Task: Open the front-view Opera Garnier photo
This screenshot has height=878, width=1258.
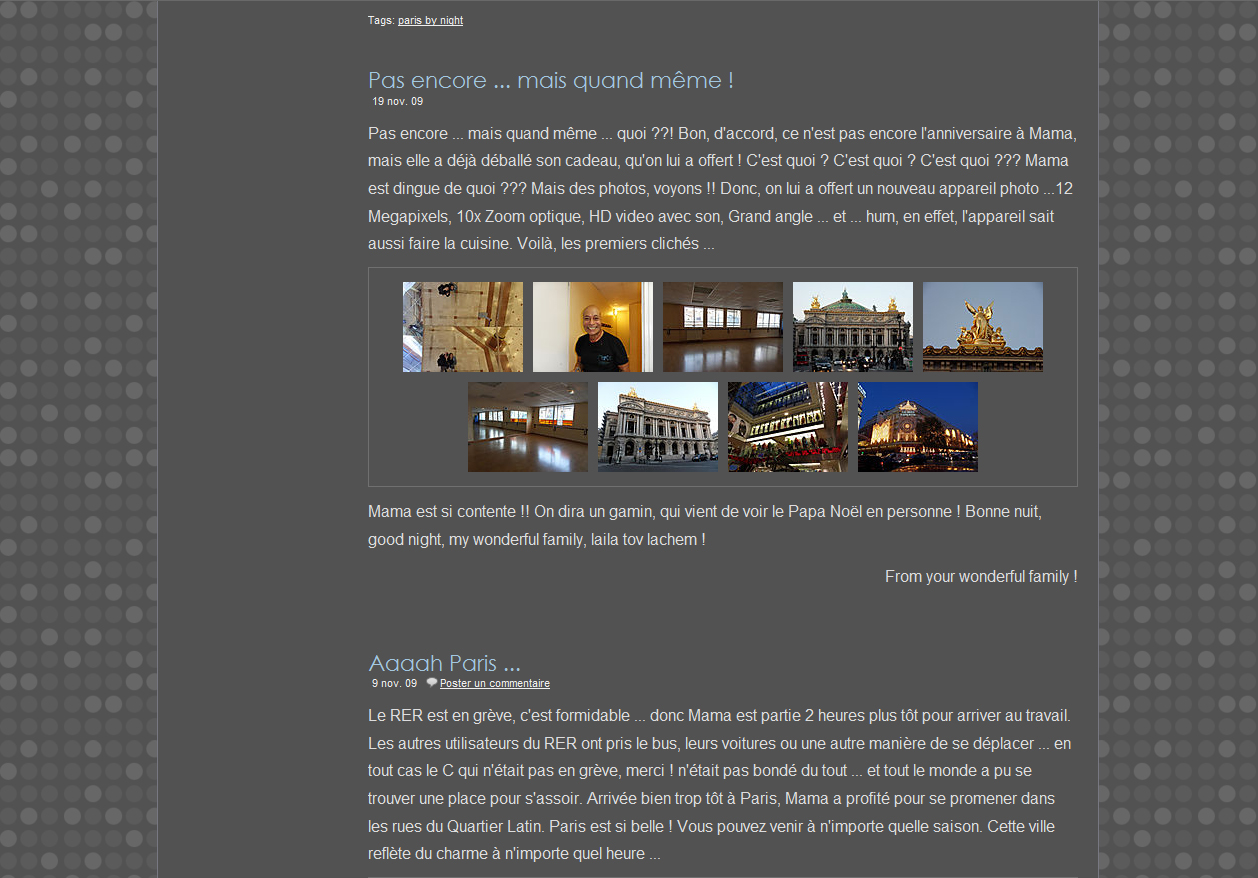Action: click(x=852, y=327)
